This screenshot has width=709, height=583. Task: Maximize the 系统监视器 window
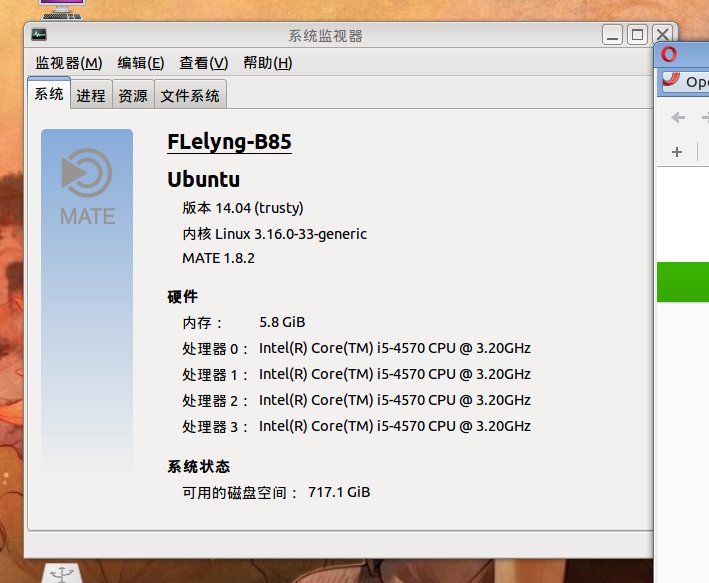point(637,35)
